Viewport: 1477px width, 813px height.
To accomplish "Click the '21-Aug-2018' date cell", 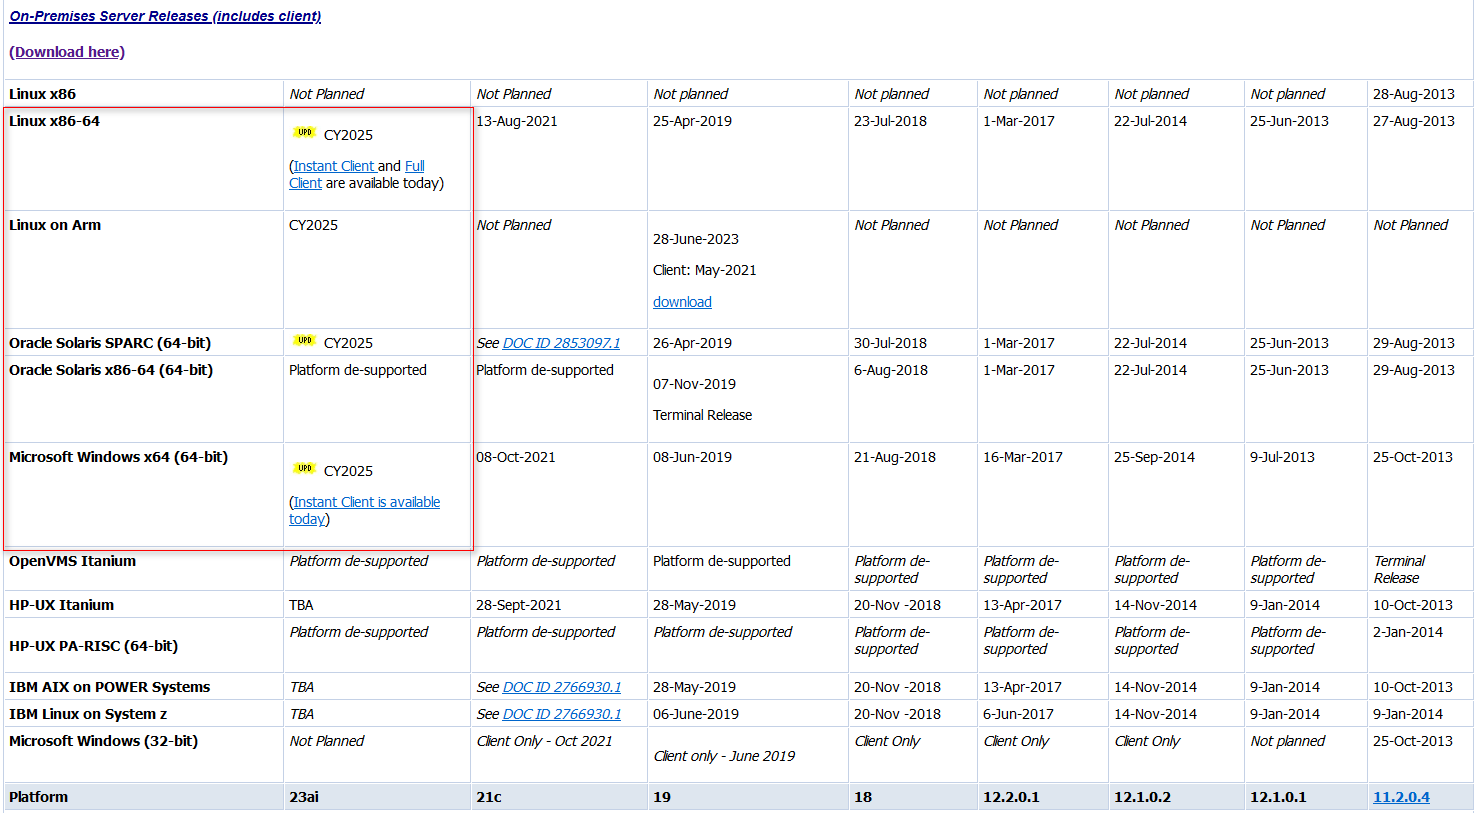I will [x=895, y=457].
